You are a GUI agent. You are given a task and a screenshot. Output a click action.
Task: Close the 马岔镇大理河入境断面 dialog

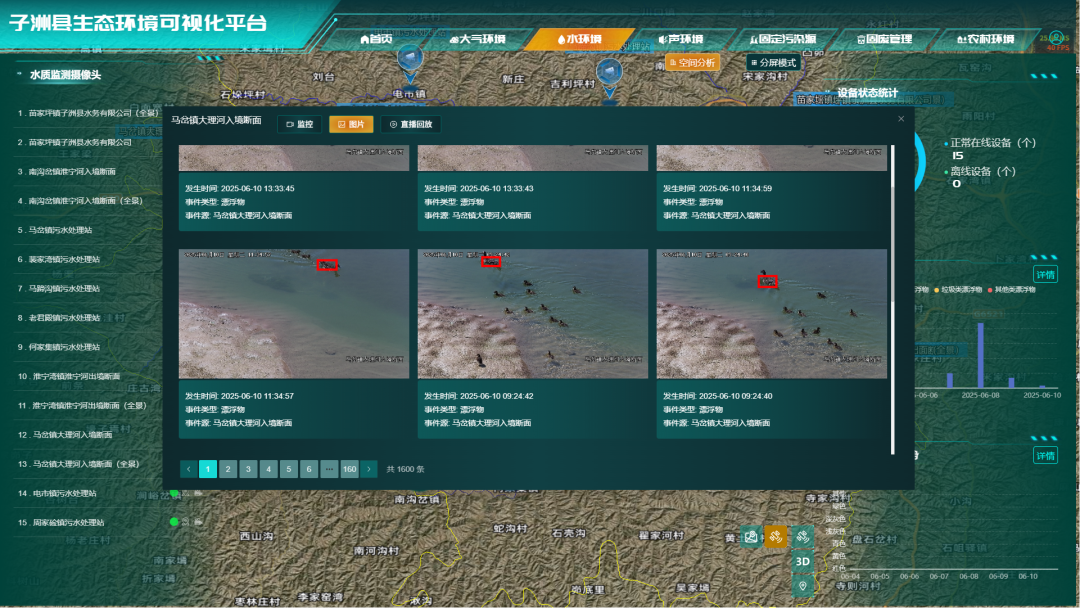point(900,119)
